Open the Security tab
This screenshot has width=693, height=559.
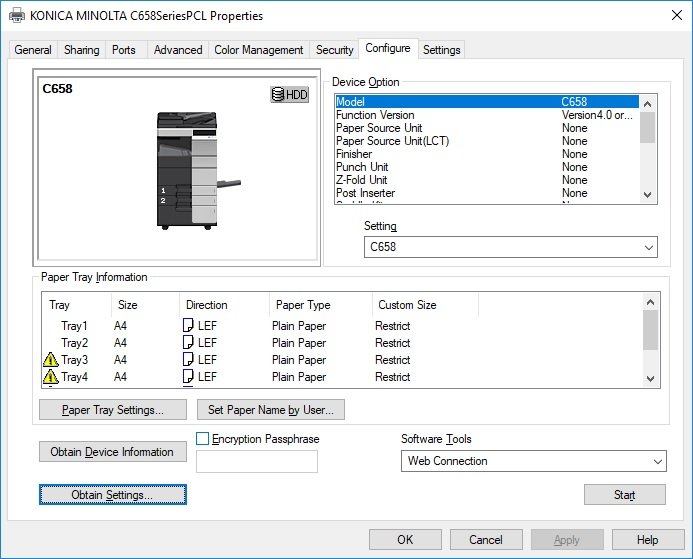point(335,49)
